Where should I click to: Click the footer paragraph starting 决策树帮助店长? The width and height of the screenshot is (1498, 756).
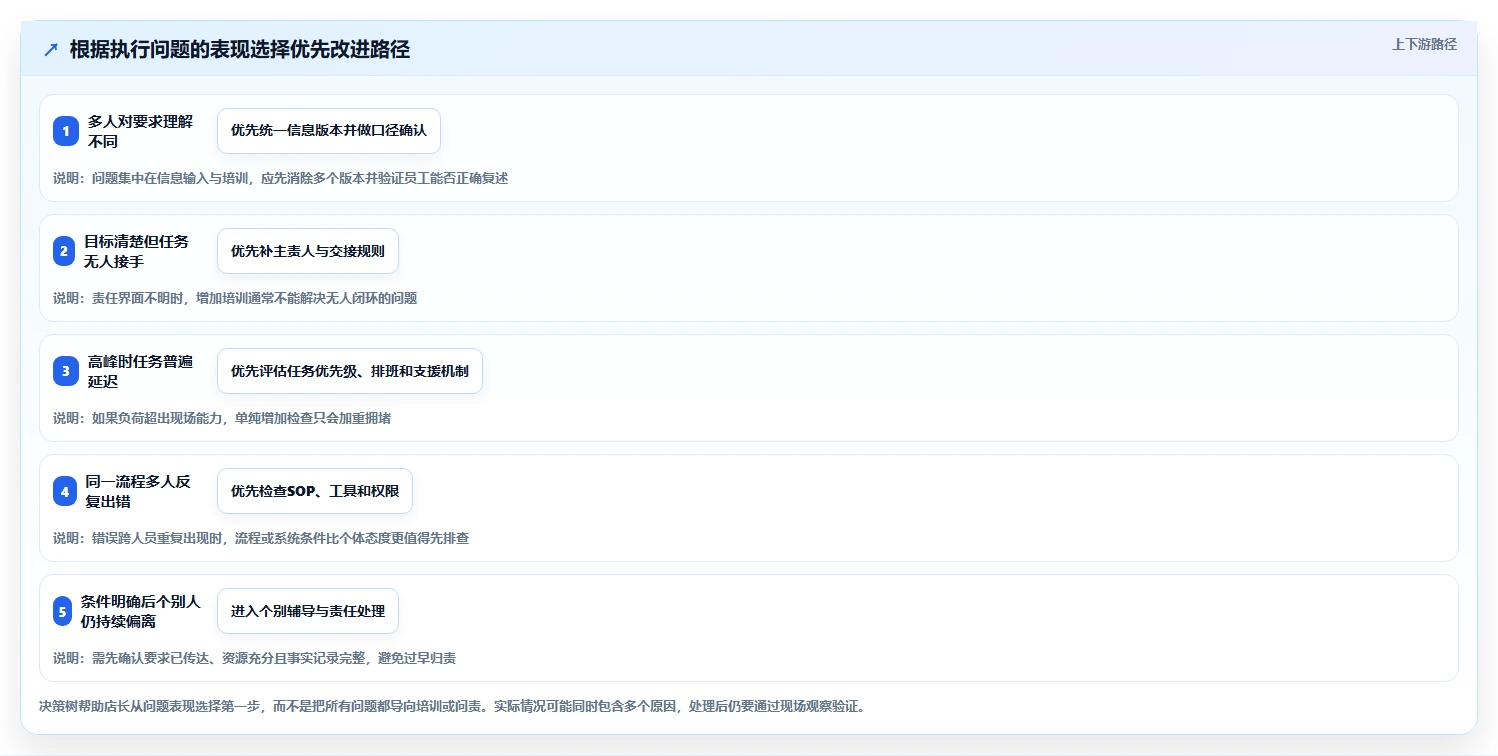452,706
